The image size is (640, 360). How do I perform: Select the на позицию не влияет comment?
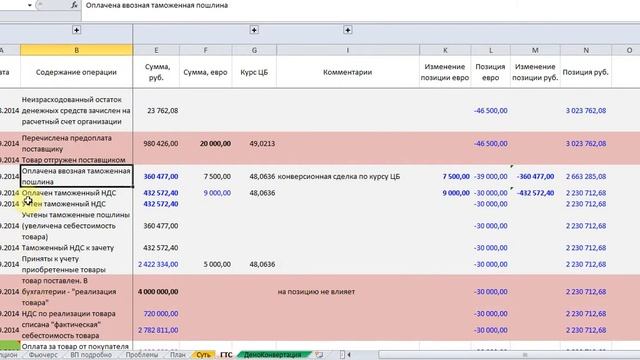(x=348, y=291)
